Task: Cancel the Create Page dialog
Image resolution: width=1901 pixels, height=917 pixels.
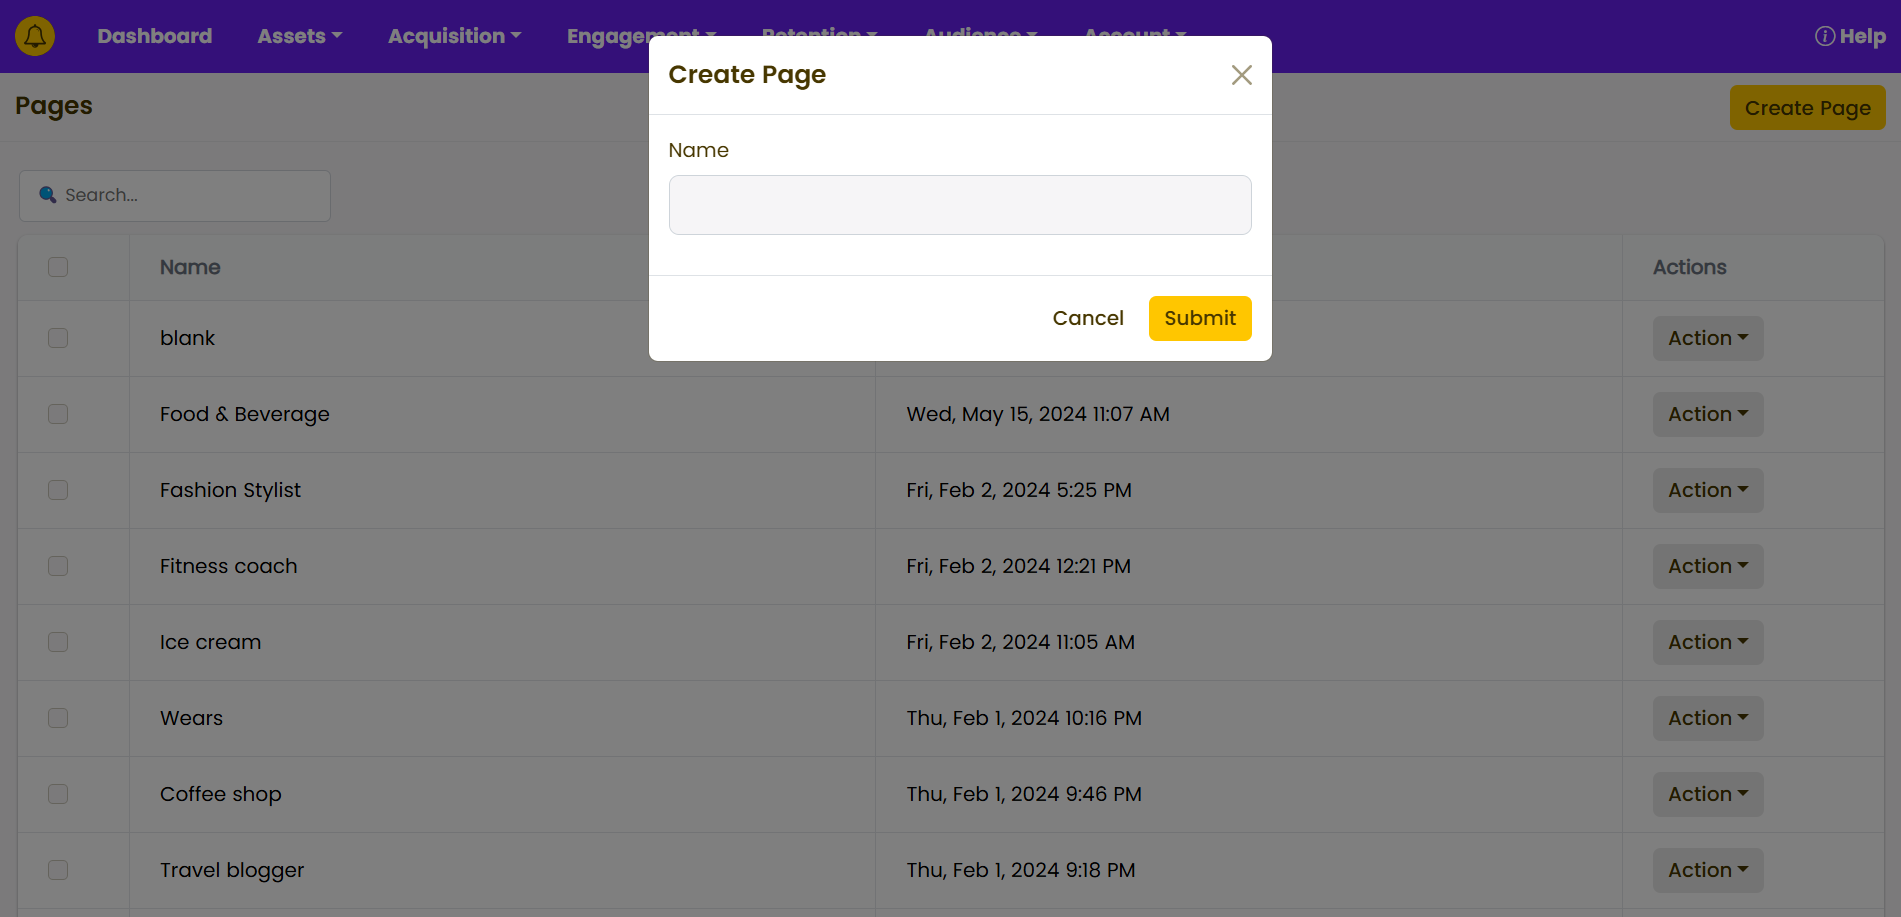Action: [1088, 318]
